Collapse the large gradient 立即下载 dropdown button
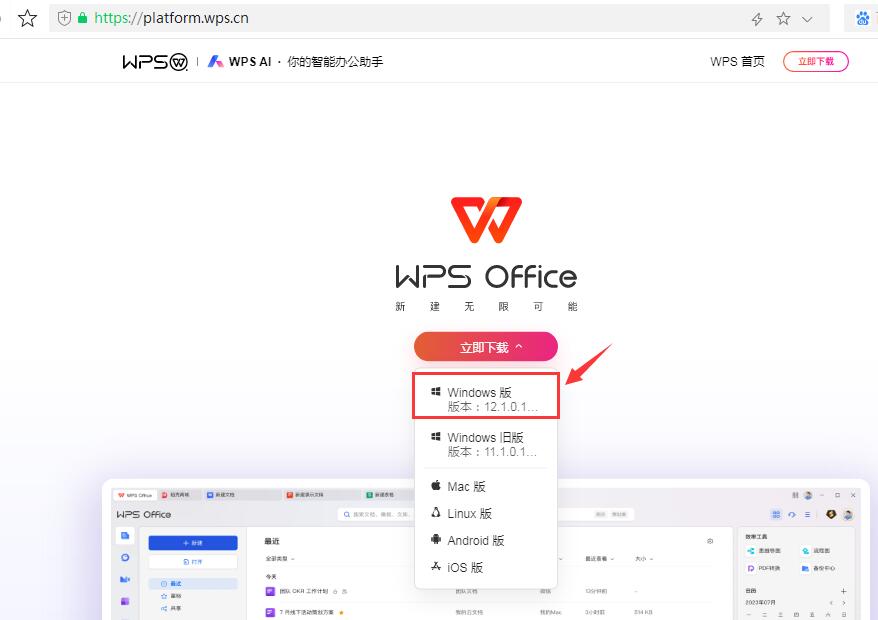The height and width of the screenshot is (620, 878). pos(486,347)
